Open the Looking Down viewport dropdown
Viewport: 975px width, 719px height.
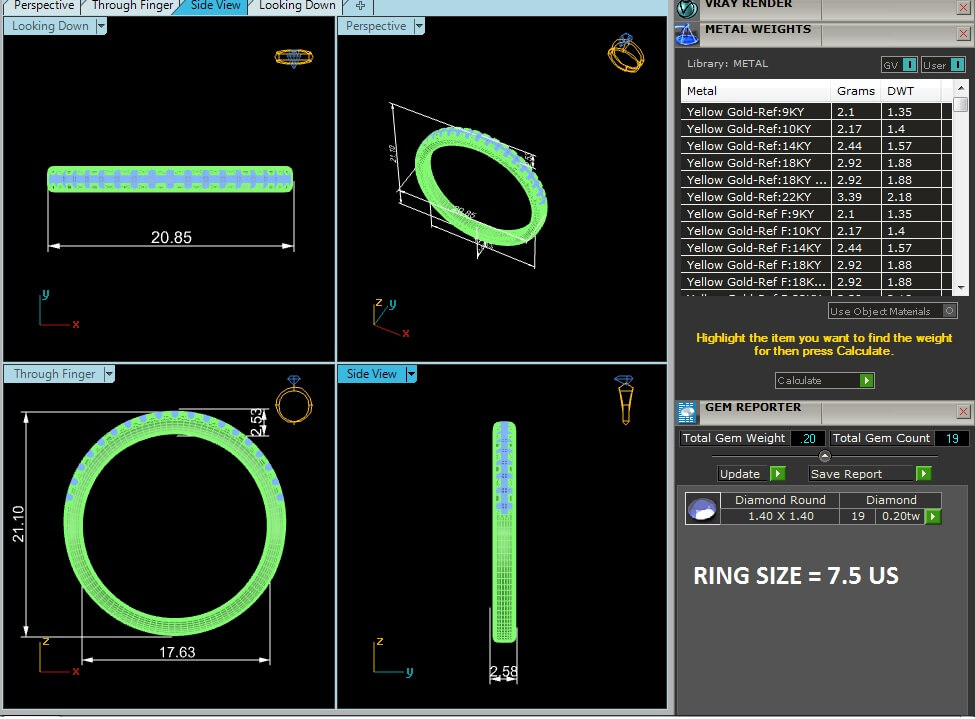click(x=101, y=26)
